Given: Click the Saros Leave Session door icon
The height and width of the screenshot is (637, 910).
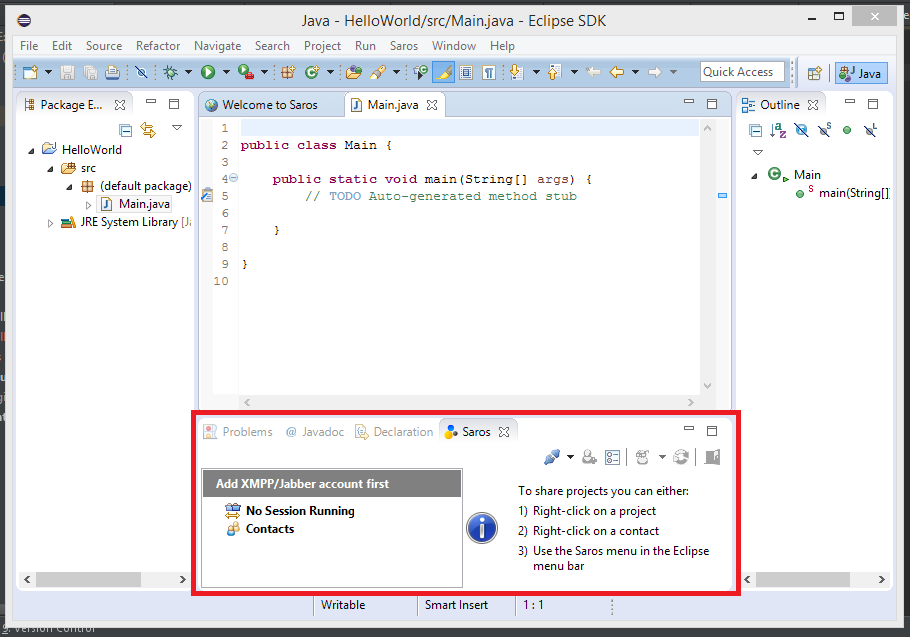Looking at the screenshot, I should (712, 457).
